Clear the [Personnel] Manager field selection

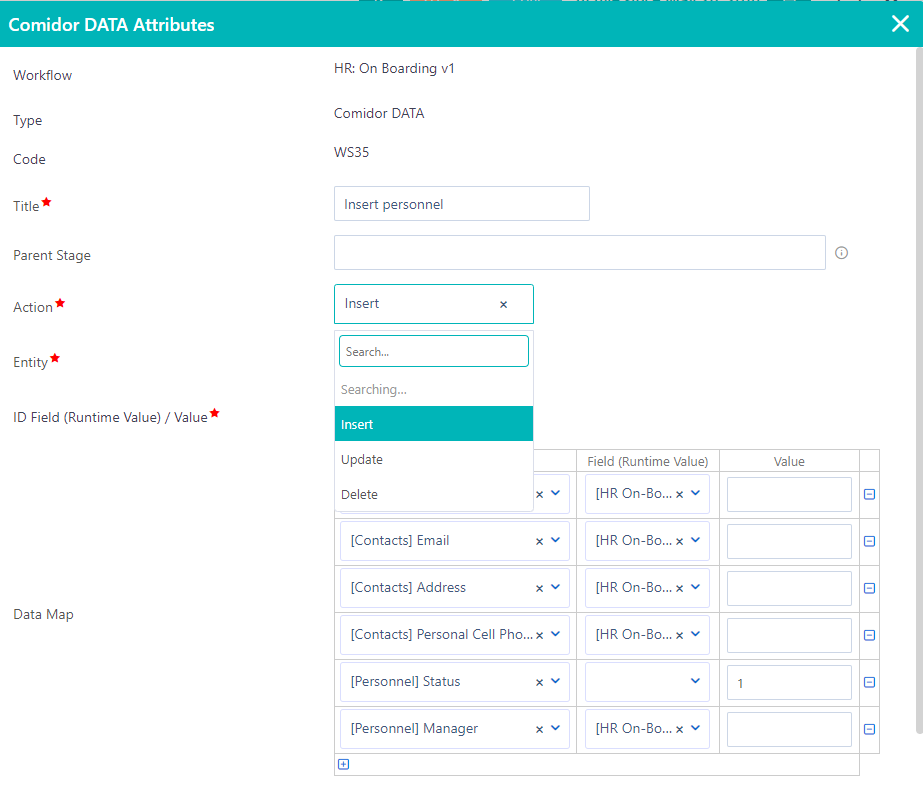[539, 728]
